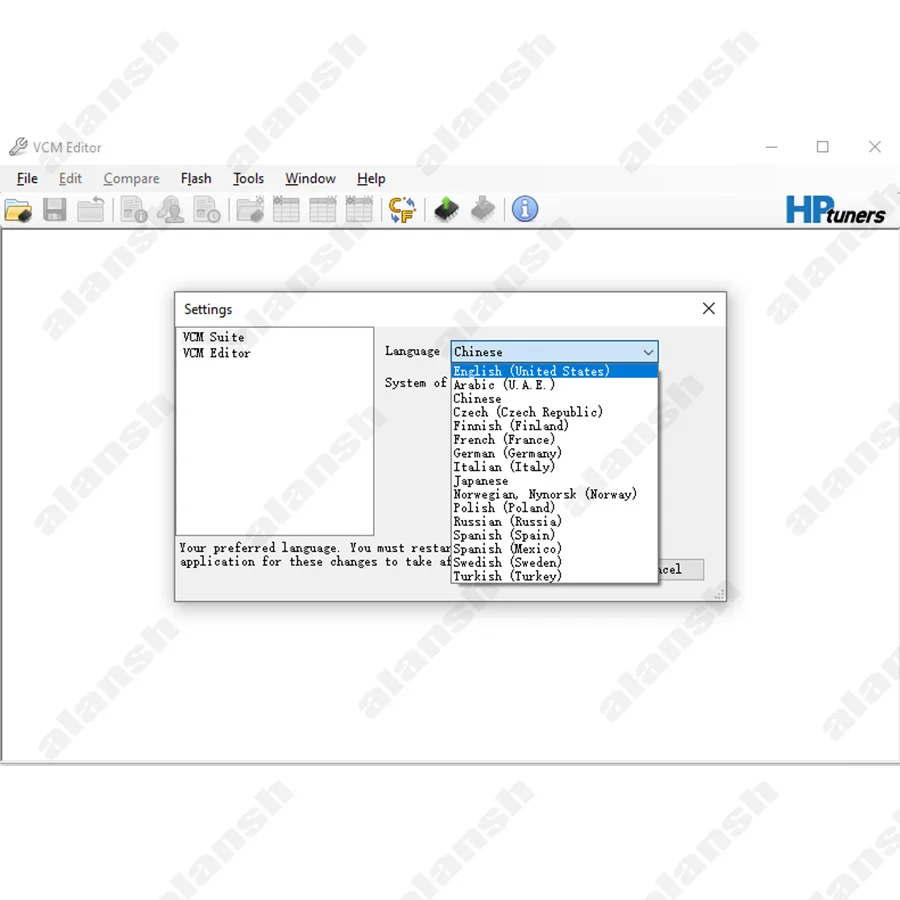Maximize the VCM Editor window
The image size is (900, 900).
tap(823, 147)
